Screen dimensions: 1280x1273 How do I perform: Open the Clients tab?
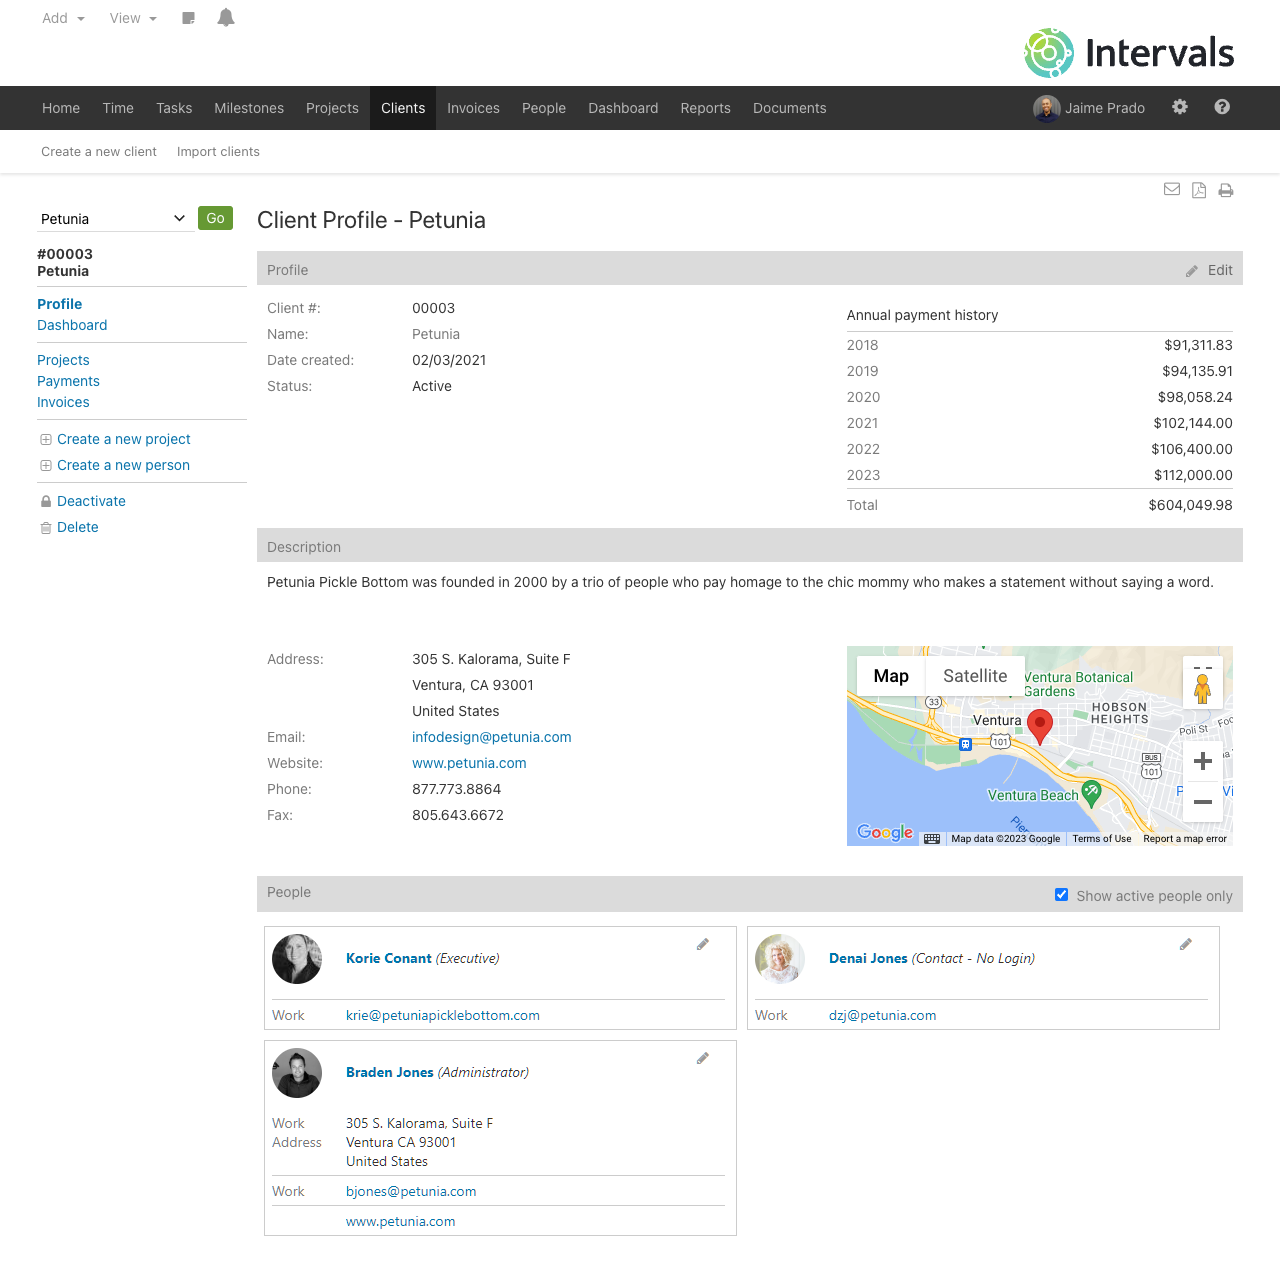pyautogui.click(x=403, y=108)
